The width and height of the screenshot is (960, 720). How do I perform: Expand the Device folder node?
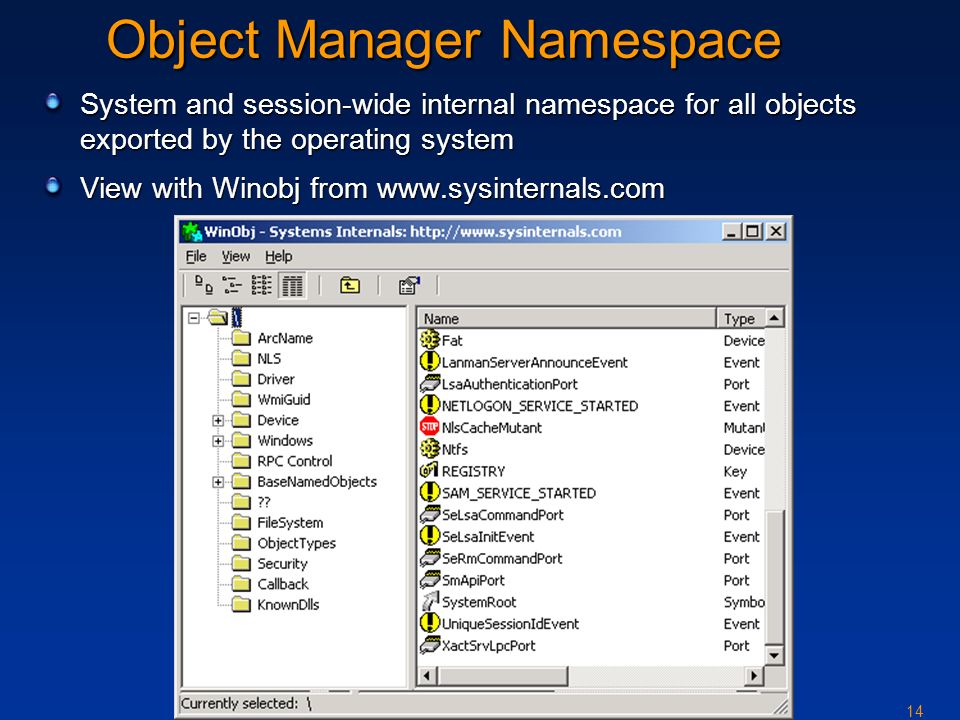[x=218, y=420]
